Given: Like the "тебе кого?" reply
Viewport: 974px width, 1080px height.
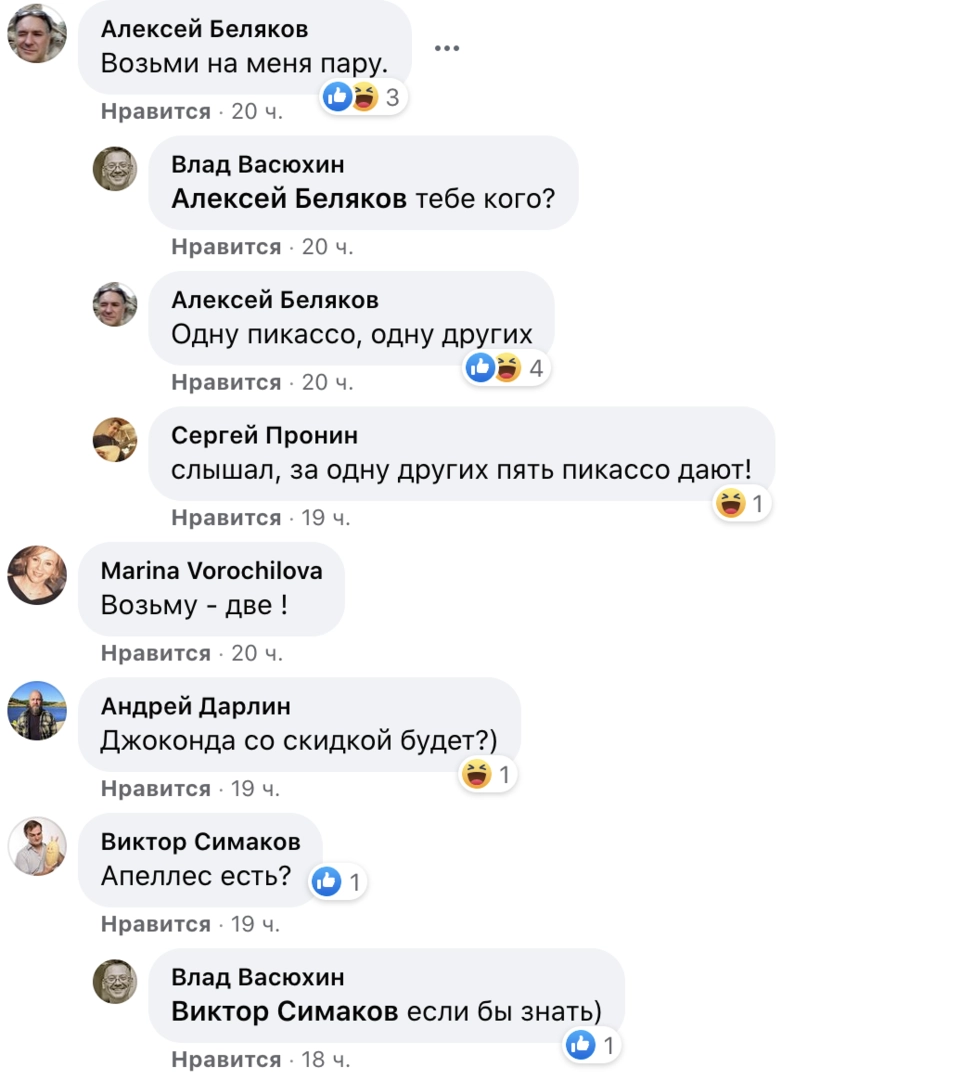Looking at the screenshot, I should [226, 247].
